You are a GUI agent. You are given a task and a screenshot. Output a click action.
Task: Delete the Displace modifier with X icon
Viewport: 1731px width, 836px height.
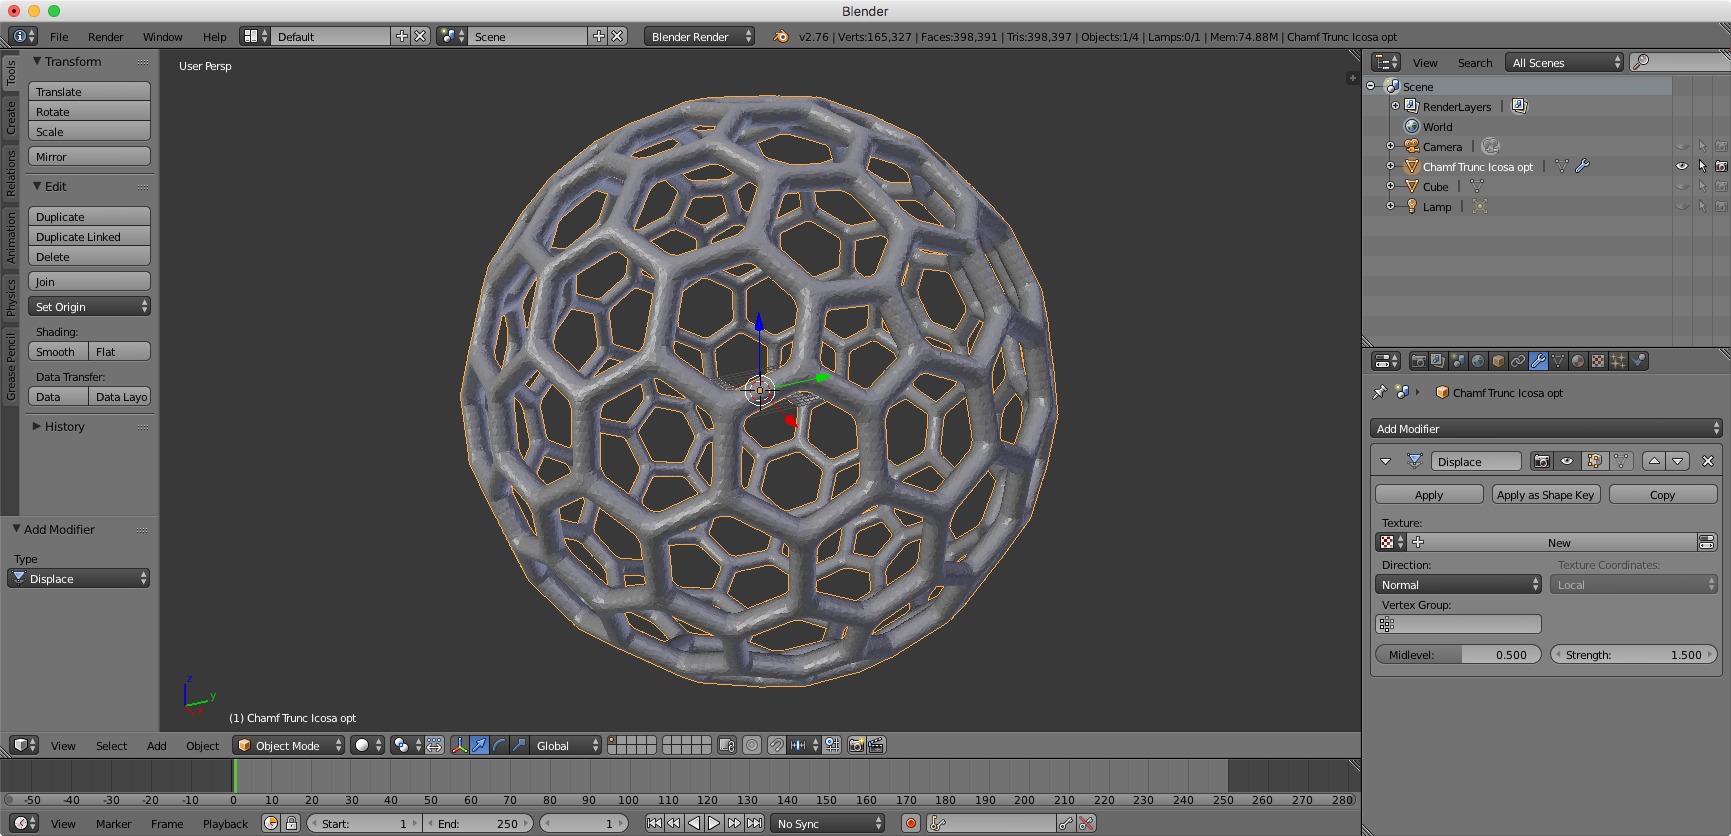(1708, 461)
